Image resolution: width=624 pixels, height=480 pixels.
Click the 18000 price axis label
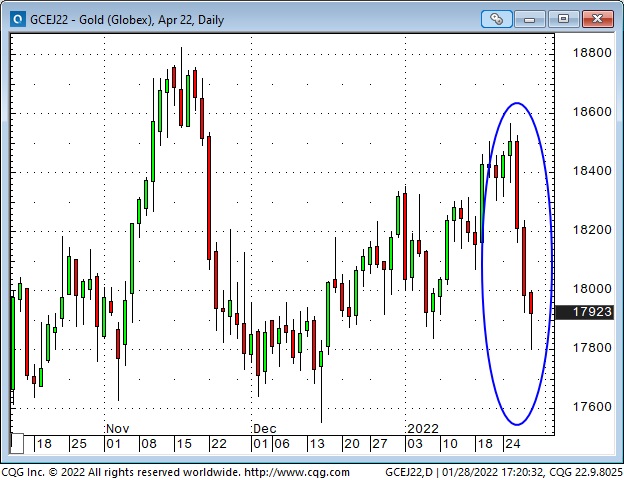(x=592, y=289)
